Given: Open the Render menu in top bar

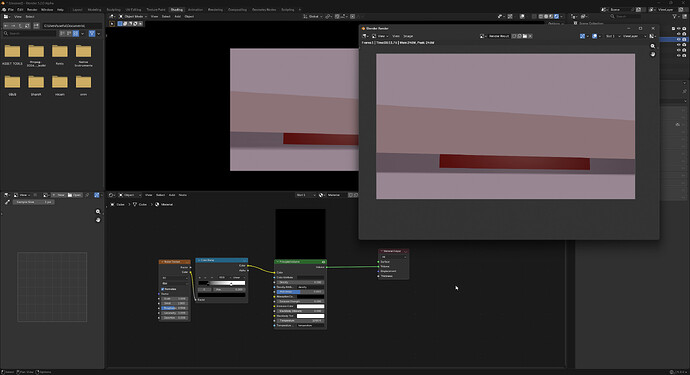Looking at the screenshot, I should click(x=32, y=9).
